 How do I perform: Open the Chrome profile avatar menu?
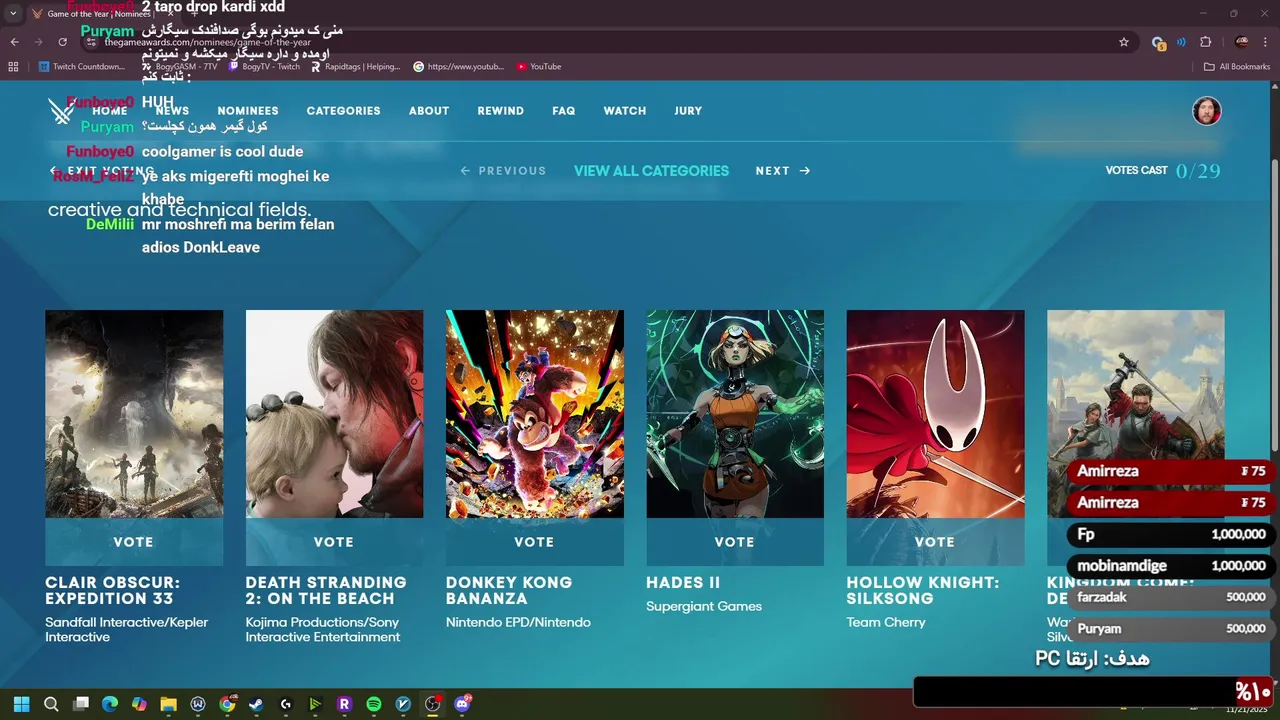click(x=1241, y=42)
